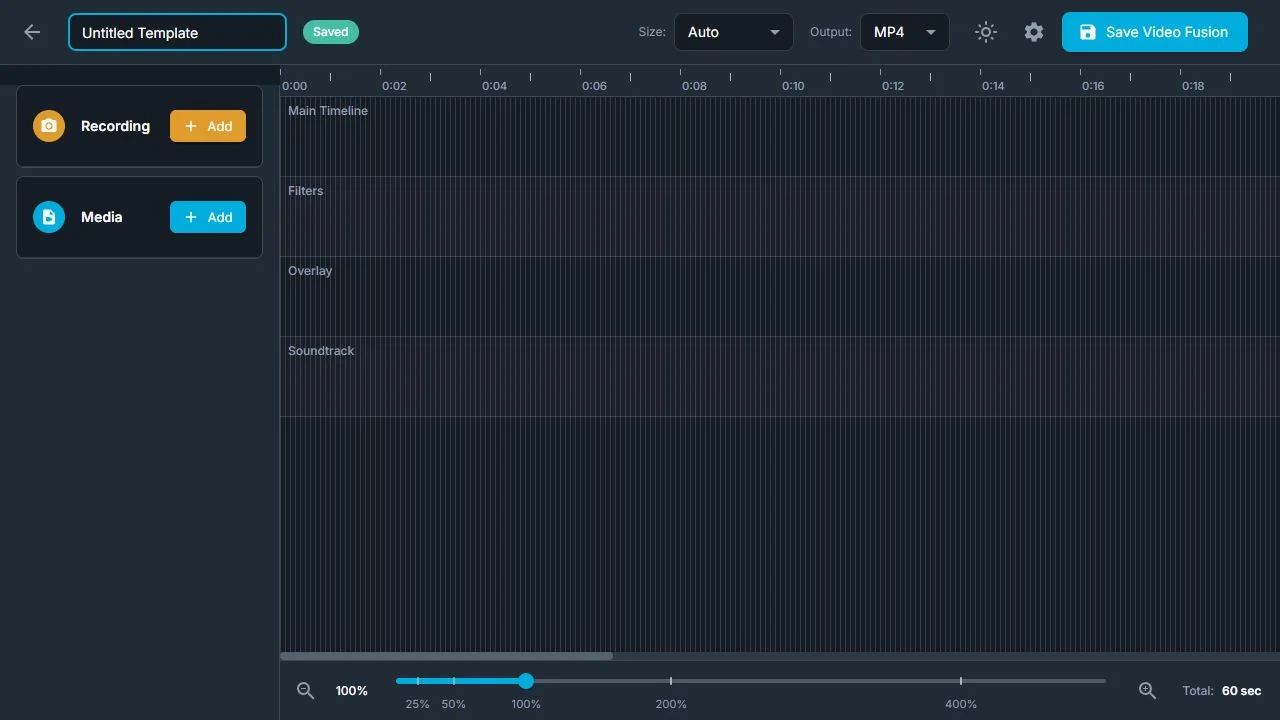
Task: Add new Media
Action: click(x=208, y=217)
